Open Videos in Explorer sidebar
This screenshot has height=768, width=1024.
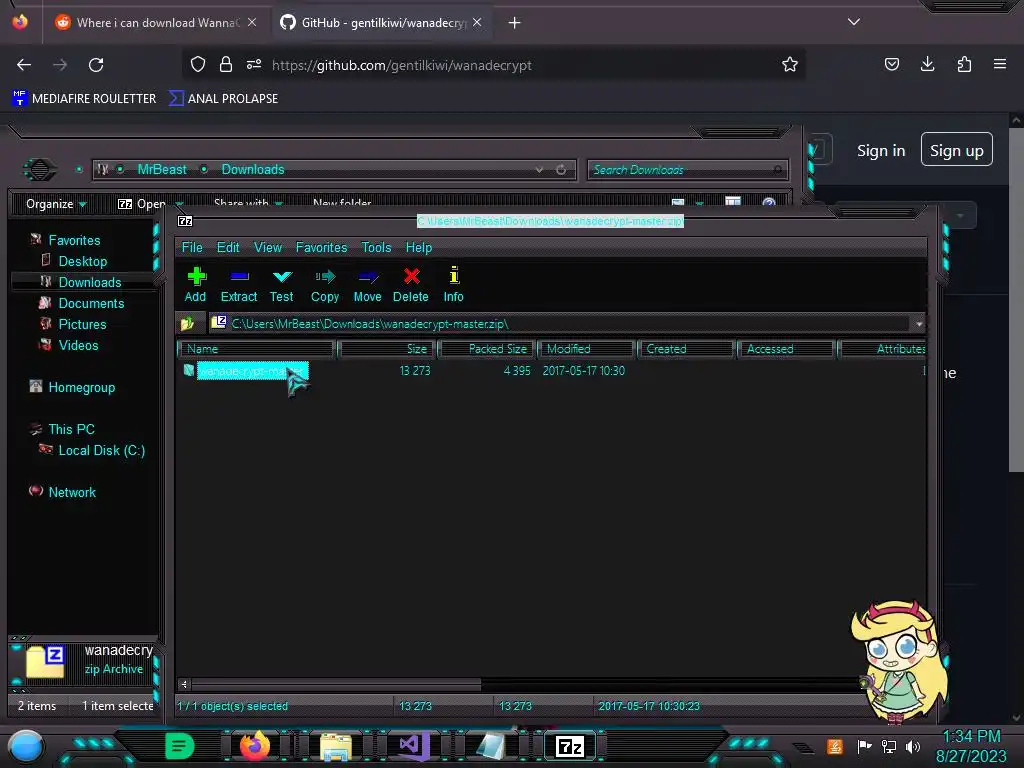click(78, 345)
